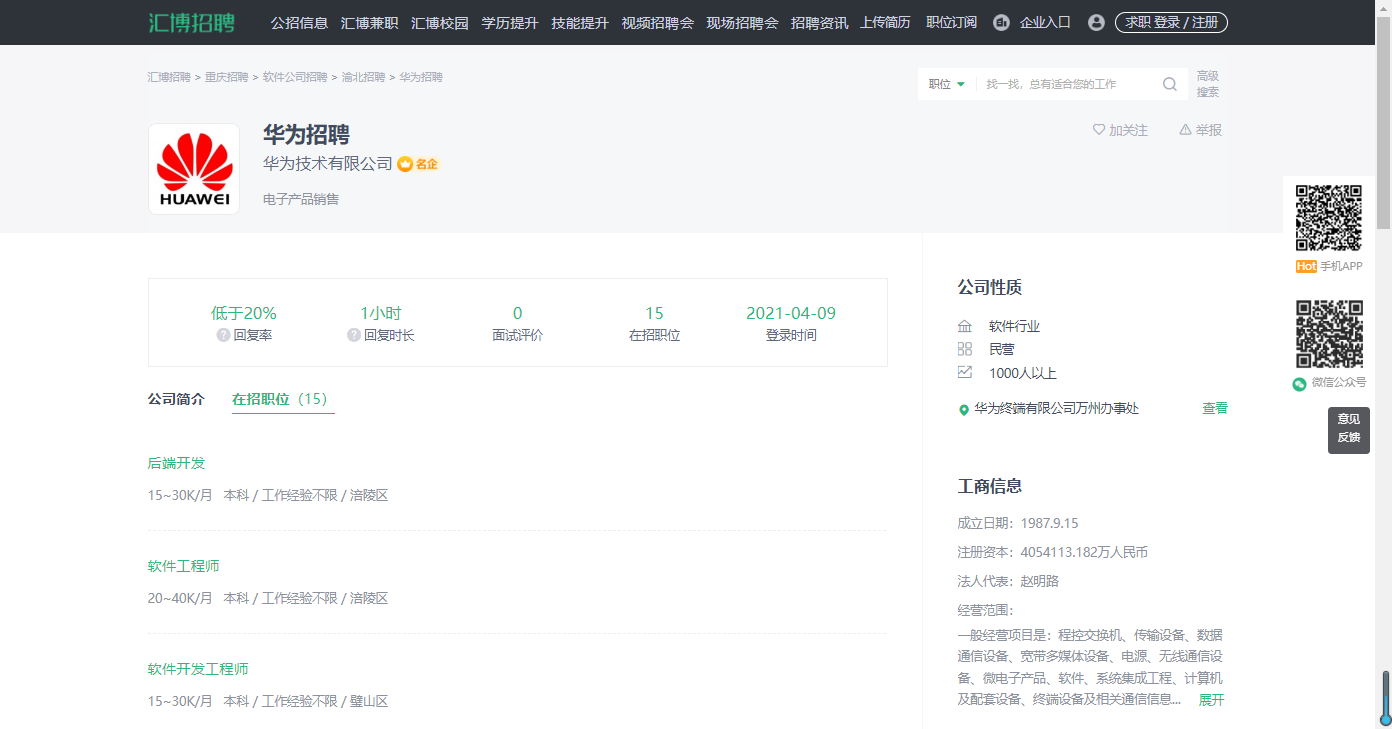Click the 汇博招聘 site logo
Viewport: 1392px width, 729px height.
tap(192, 22)
